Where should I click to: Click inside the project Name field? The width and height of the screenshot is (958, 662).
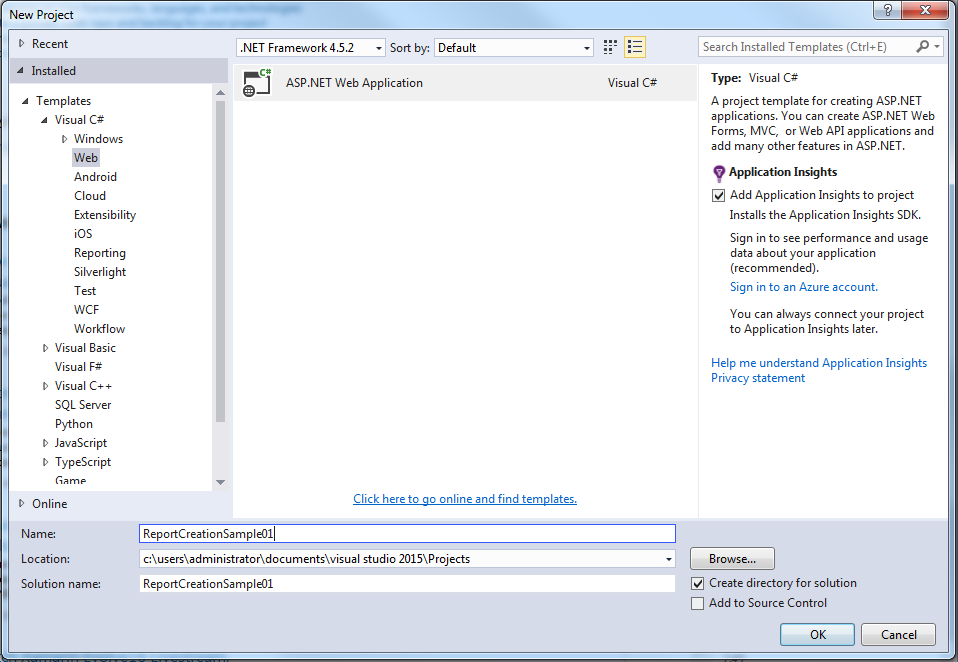click(408, 534)
